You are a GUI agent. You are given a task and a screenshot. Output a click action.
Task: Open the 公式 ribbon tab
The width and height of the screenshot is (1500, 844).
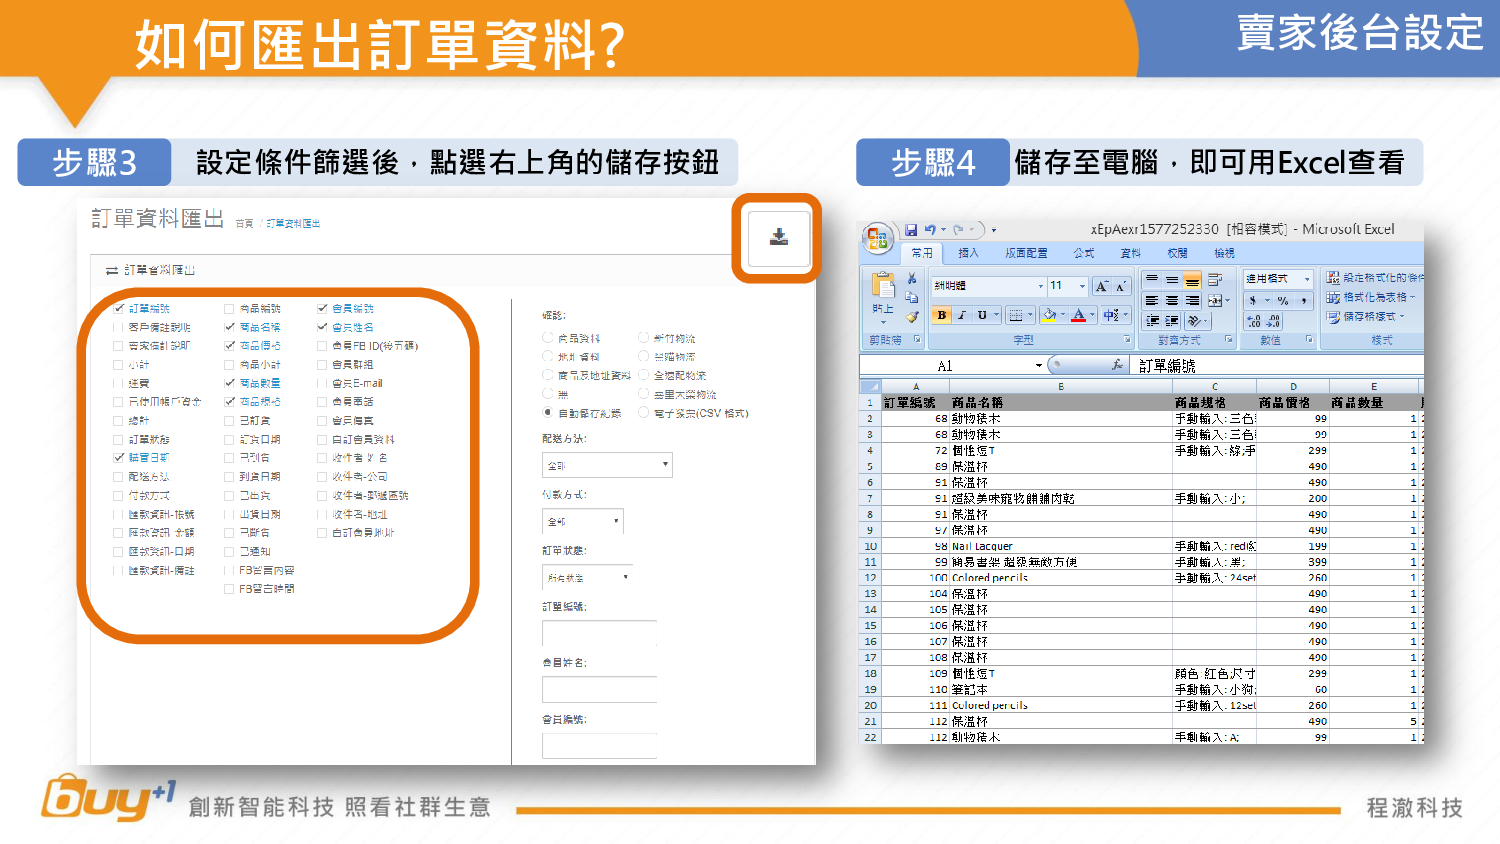pyautogui.click(x=1083, y=254)
